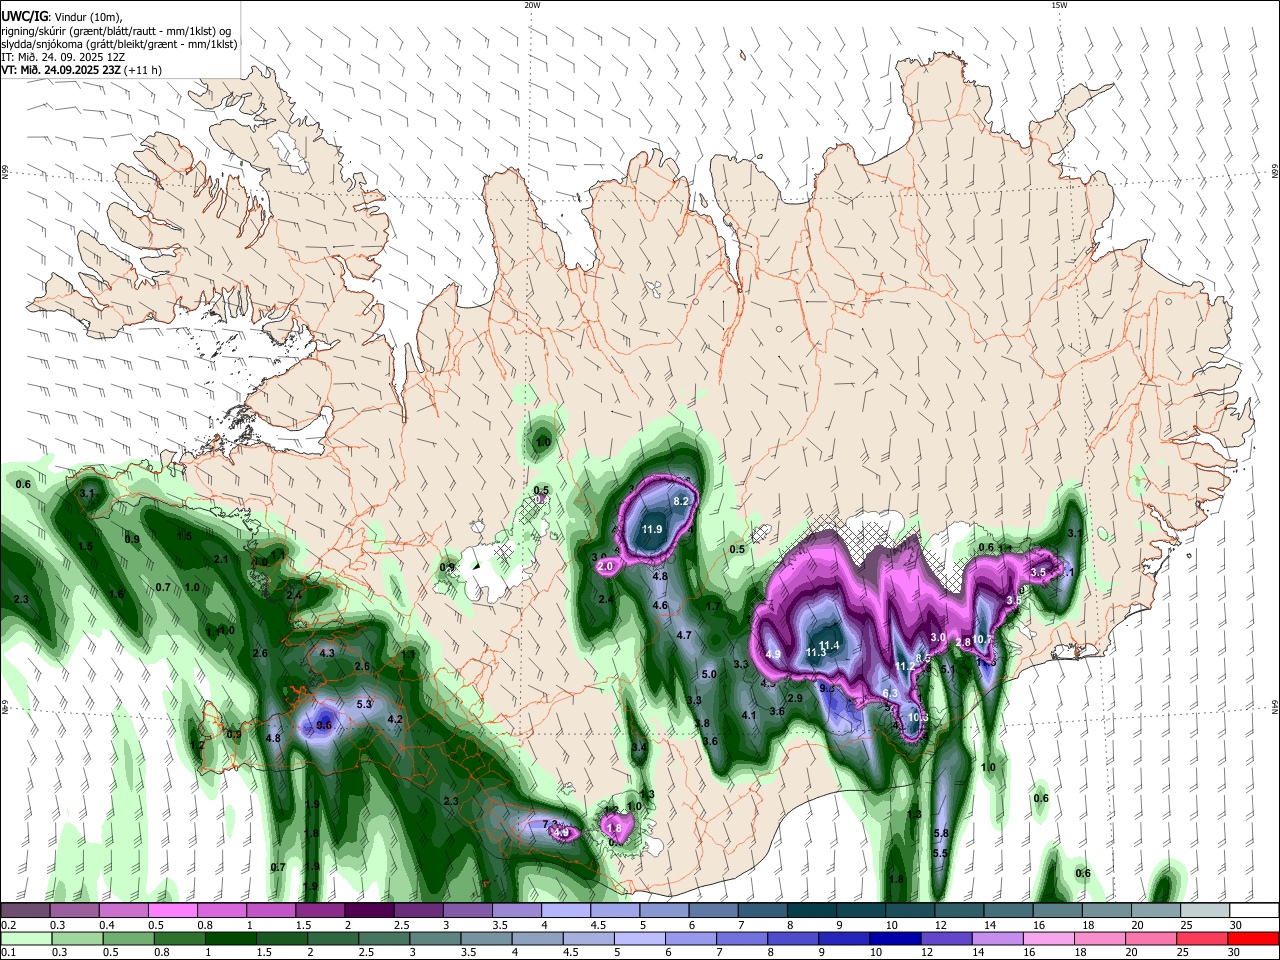This screenshot has width=1280, height=960.
Task: Select the dark green 1–1.5 swatch in bottom legend row
Action: 232,938
